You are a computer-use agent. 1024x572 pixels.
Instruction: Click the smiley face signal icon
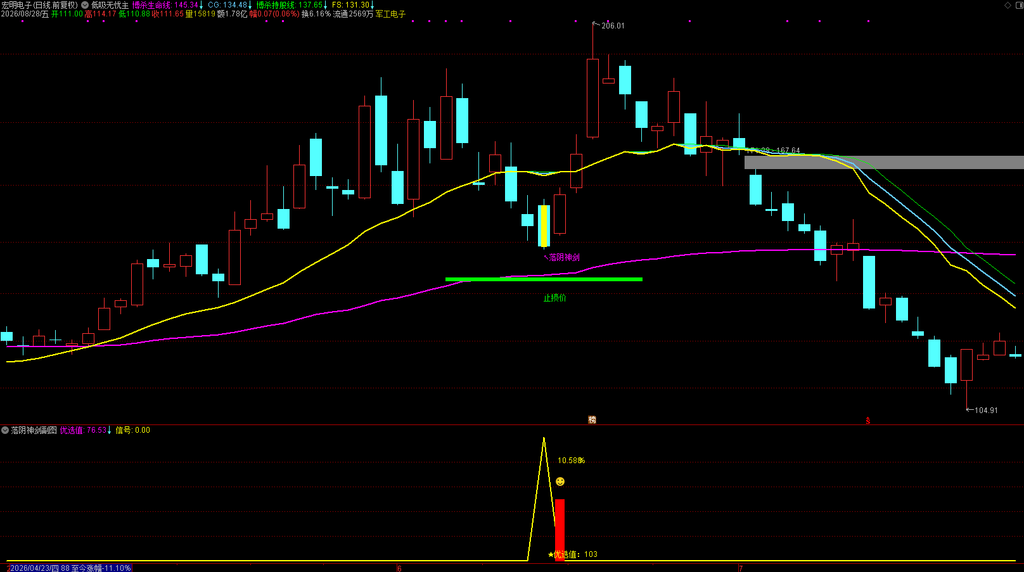[560, 482]
